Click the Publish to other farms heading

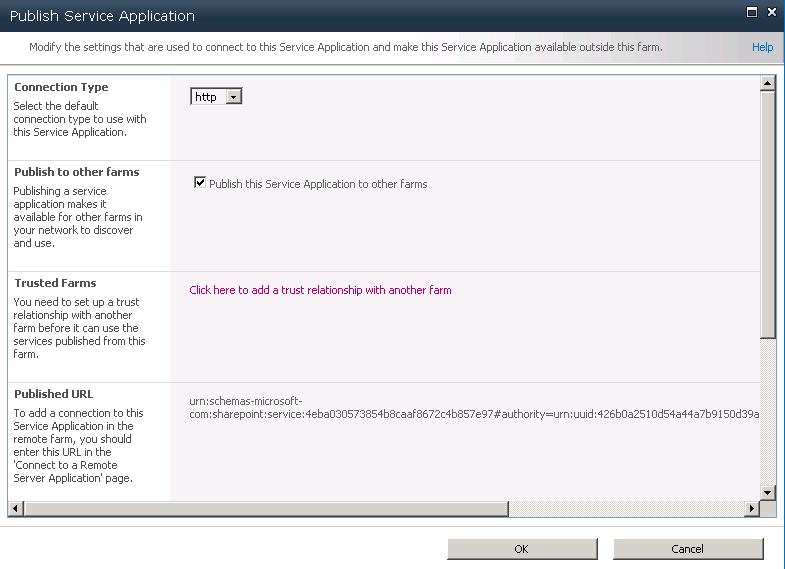pos(77,172)
